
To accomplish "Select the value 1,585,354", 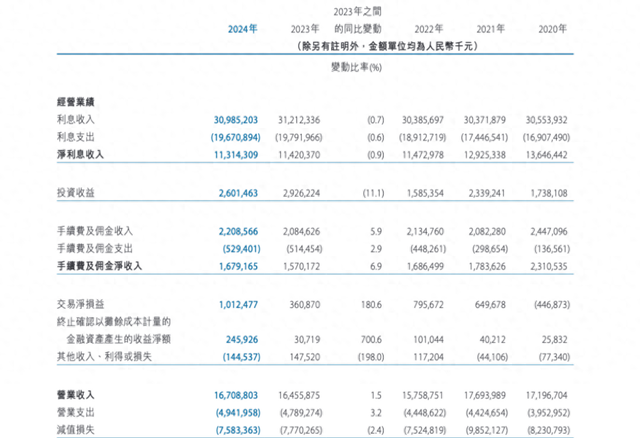I will tap(425, 193).
